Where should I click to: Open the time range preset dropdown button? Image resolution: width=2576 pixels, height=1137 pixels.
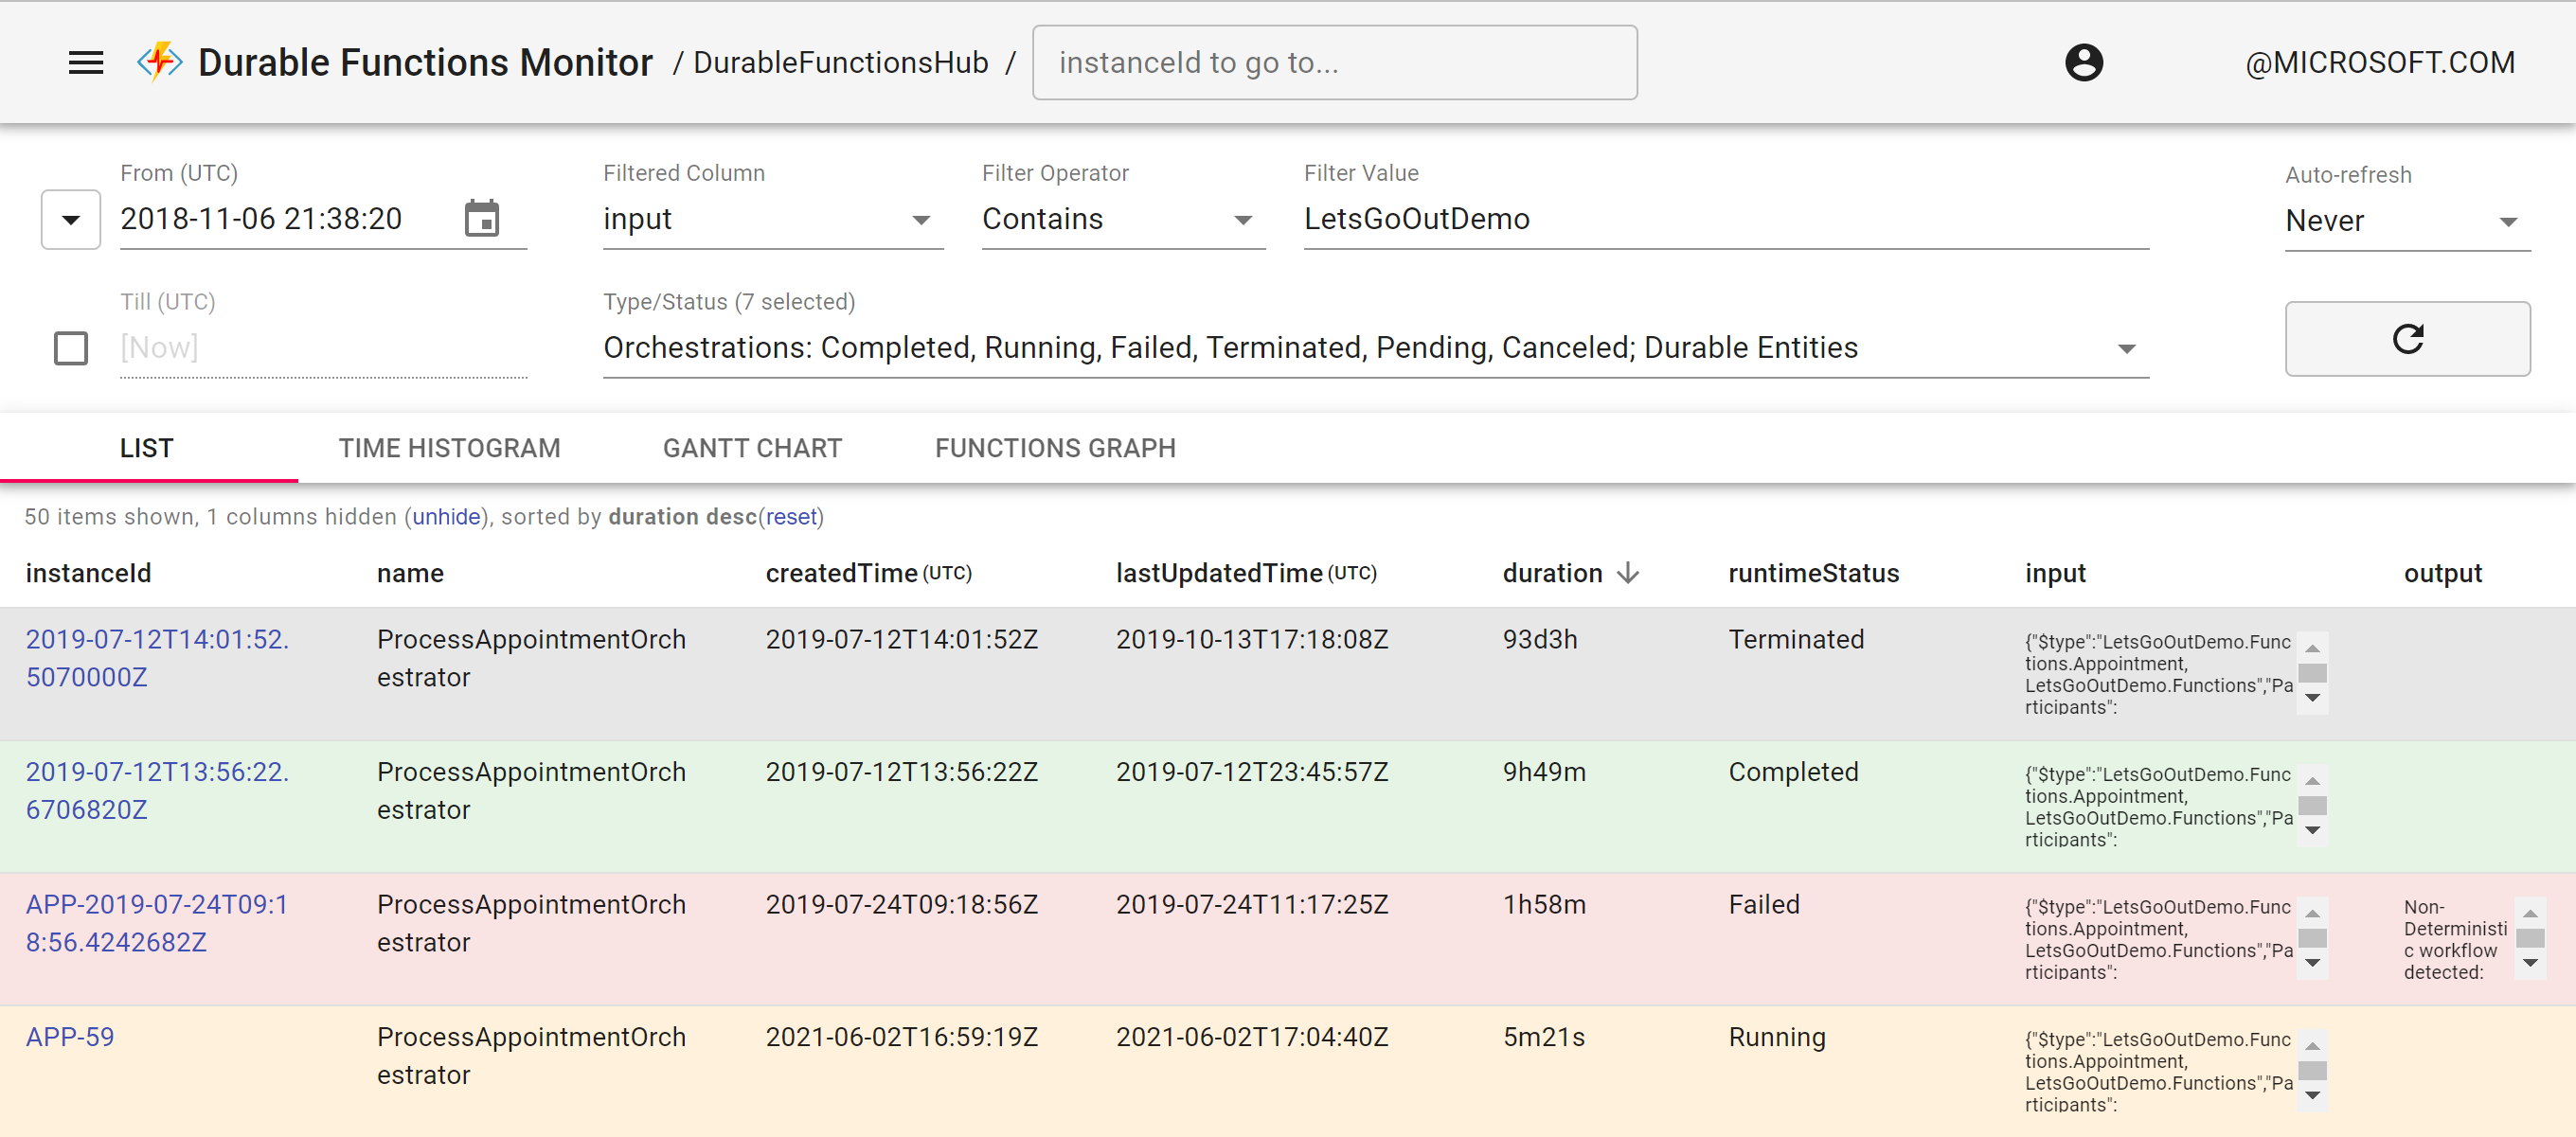[x=71, y=219]
